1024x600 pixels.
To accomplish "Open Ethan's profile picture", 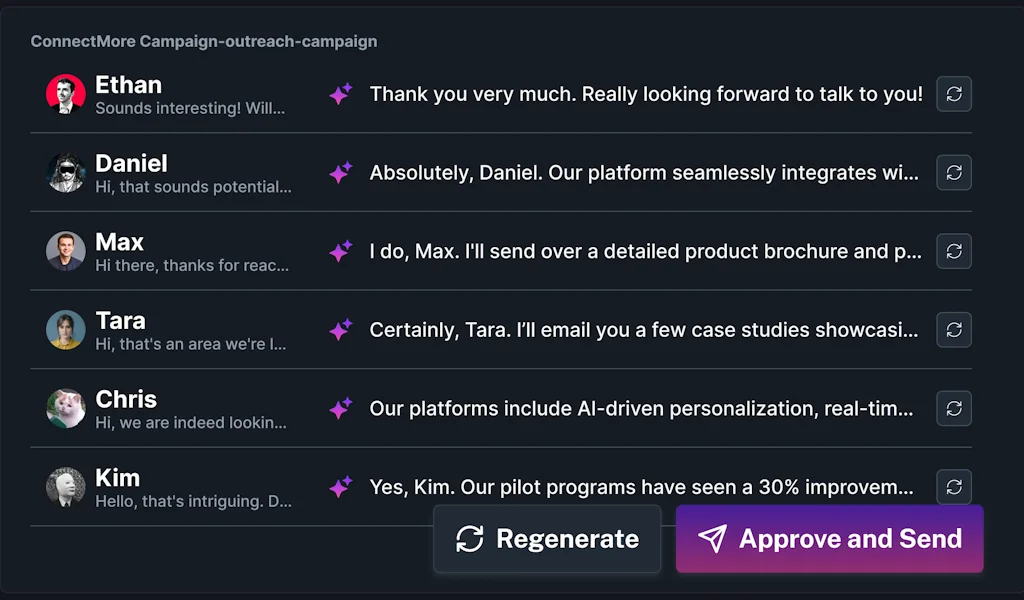I will (66, 94).
